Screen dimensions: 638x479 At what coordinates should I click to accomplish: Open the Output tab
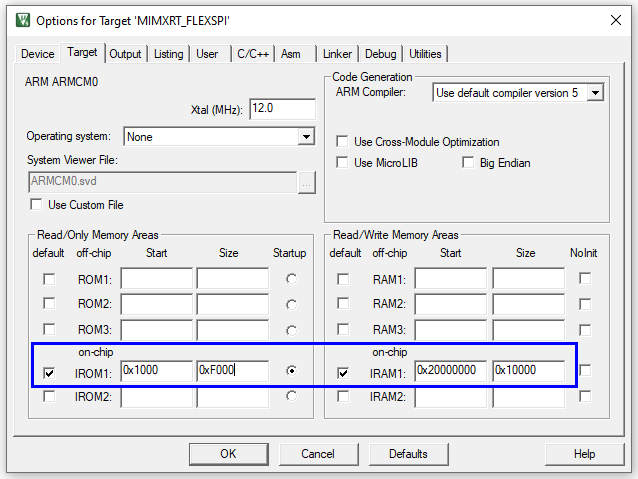[x=125, y=54]
